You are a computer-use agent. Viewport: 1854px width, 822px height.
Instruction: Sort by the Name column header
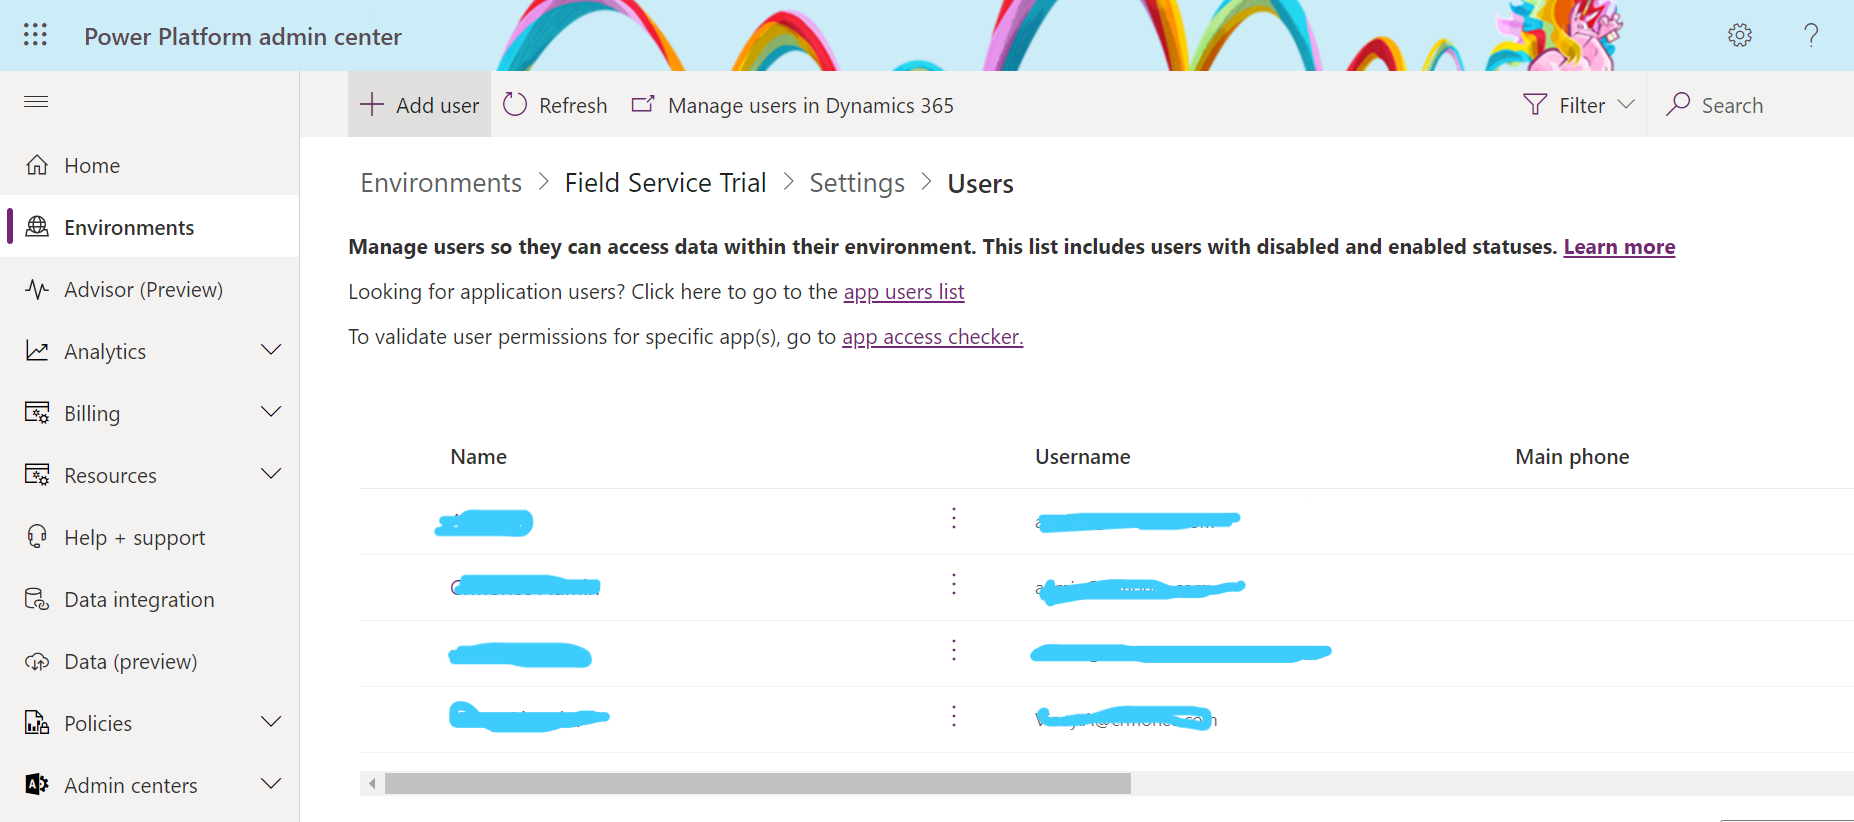click(478, 456)
